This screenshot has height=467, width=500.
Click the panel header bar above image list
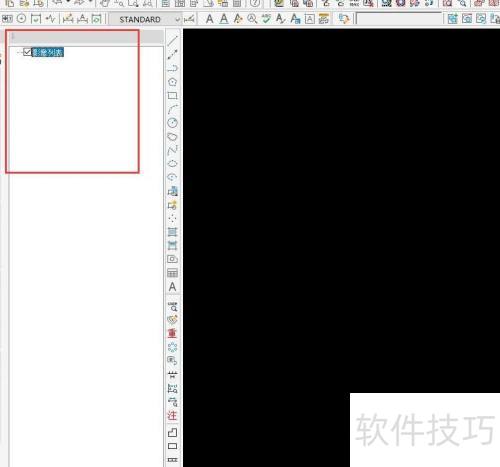(73, 36)
